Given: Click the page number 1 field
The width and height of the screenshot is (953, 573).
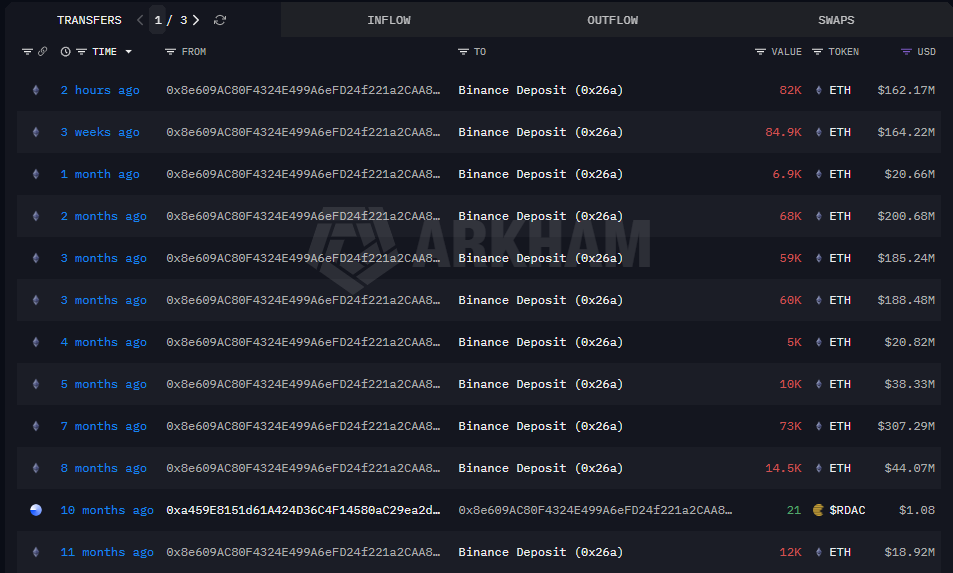Looking at the screenshot, I should click(x=158, y=20).
